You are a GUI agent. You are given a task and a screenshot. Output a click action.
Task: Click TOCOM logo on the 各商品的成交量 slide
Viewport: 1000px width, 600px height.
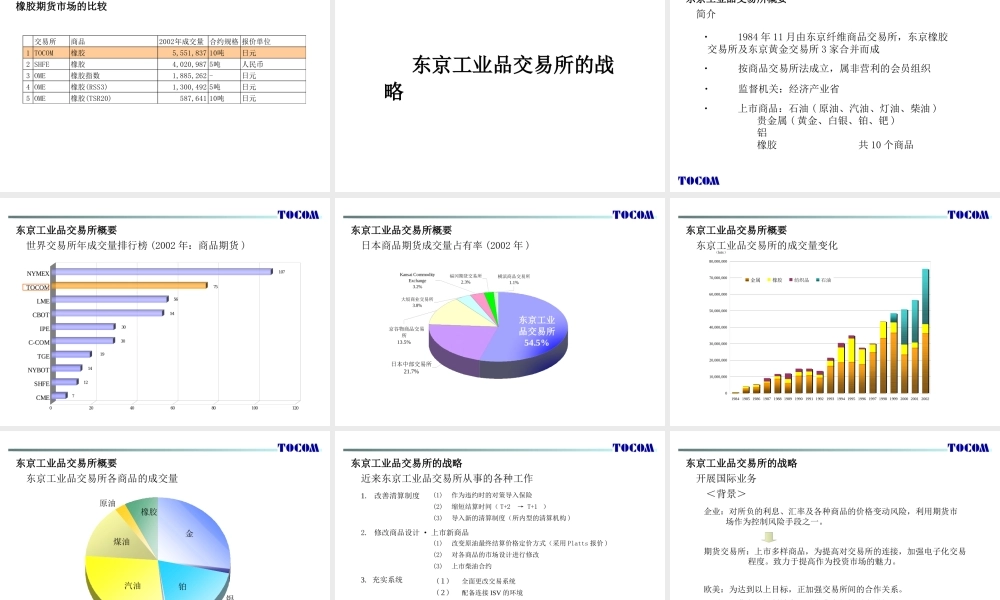(298, 448)
